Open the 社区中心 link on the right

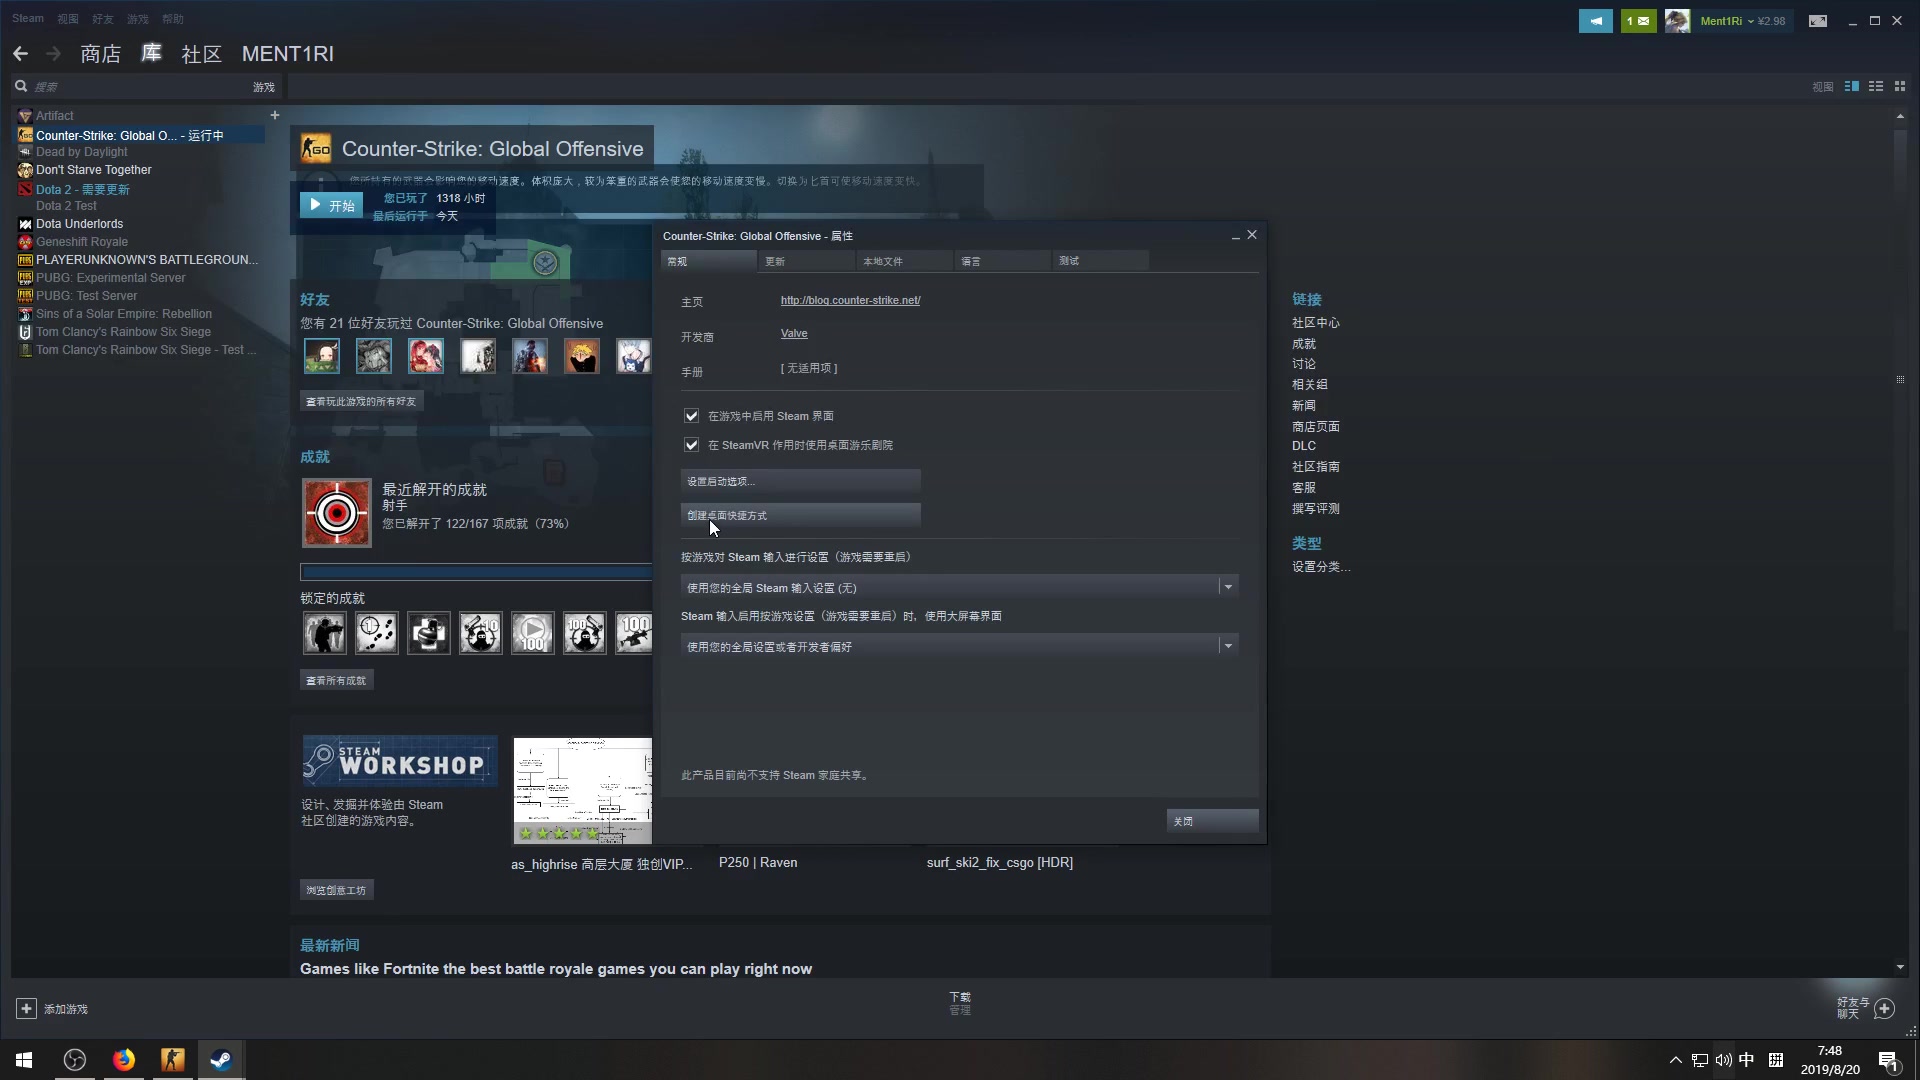(x=1315, y=323)
